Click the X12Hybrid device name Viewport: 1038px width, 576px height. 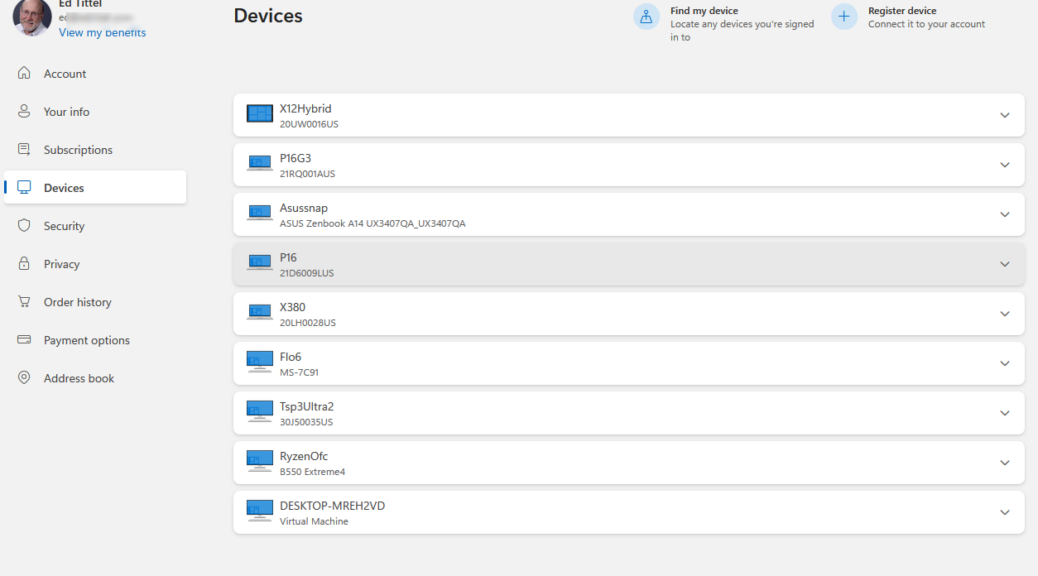click(x=305, y=109)
